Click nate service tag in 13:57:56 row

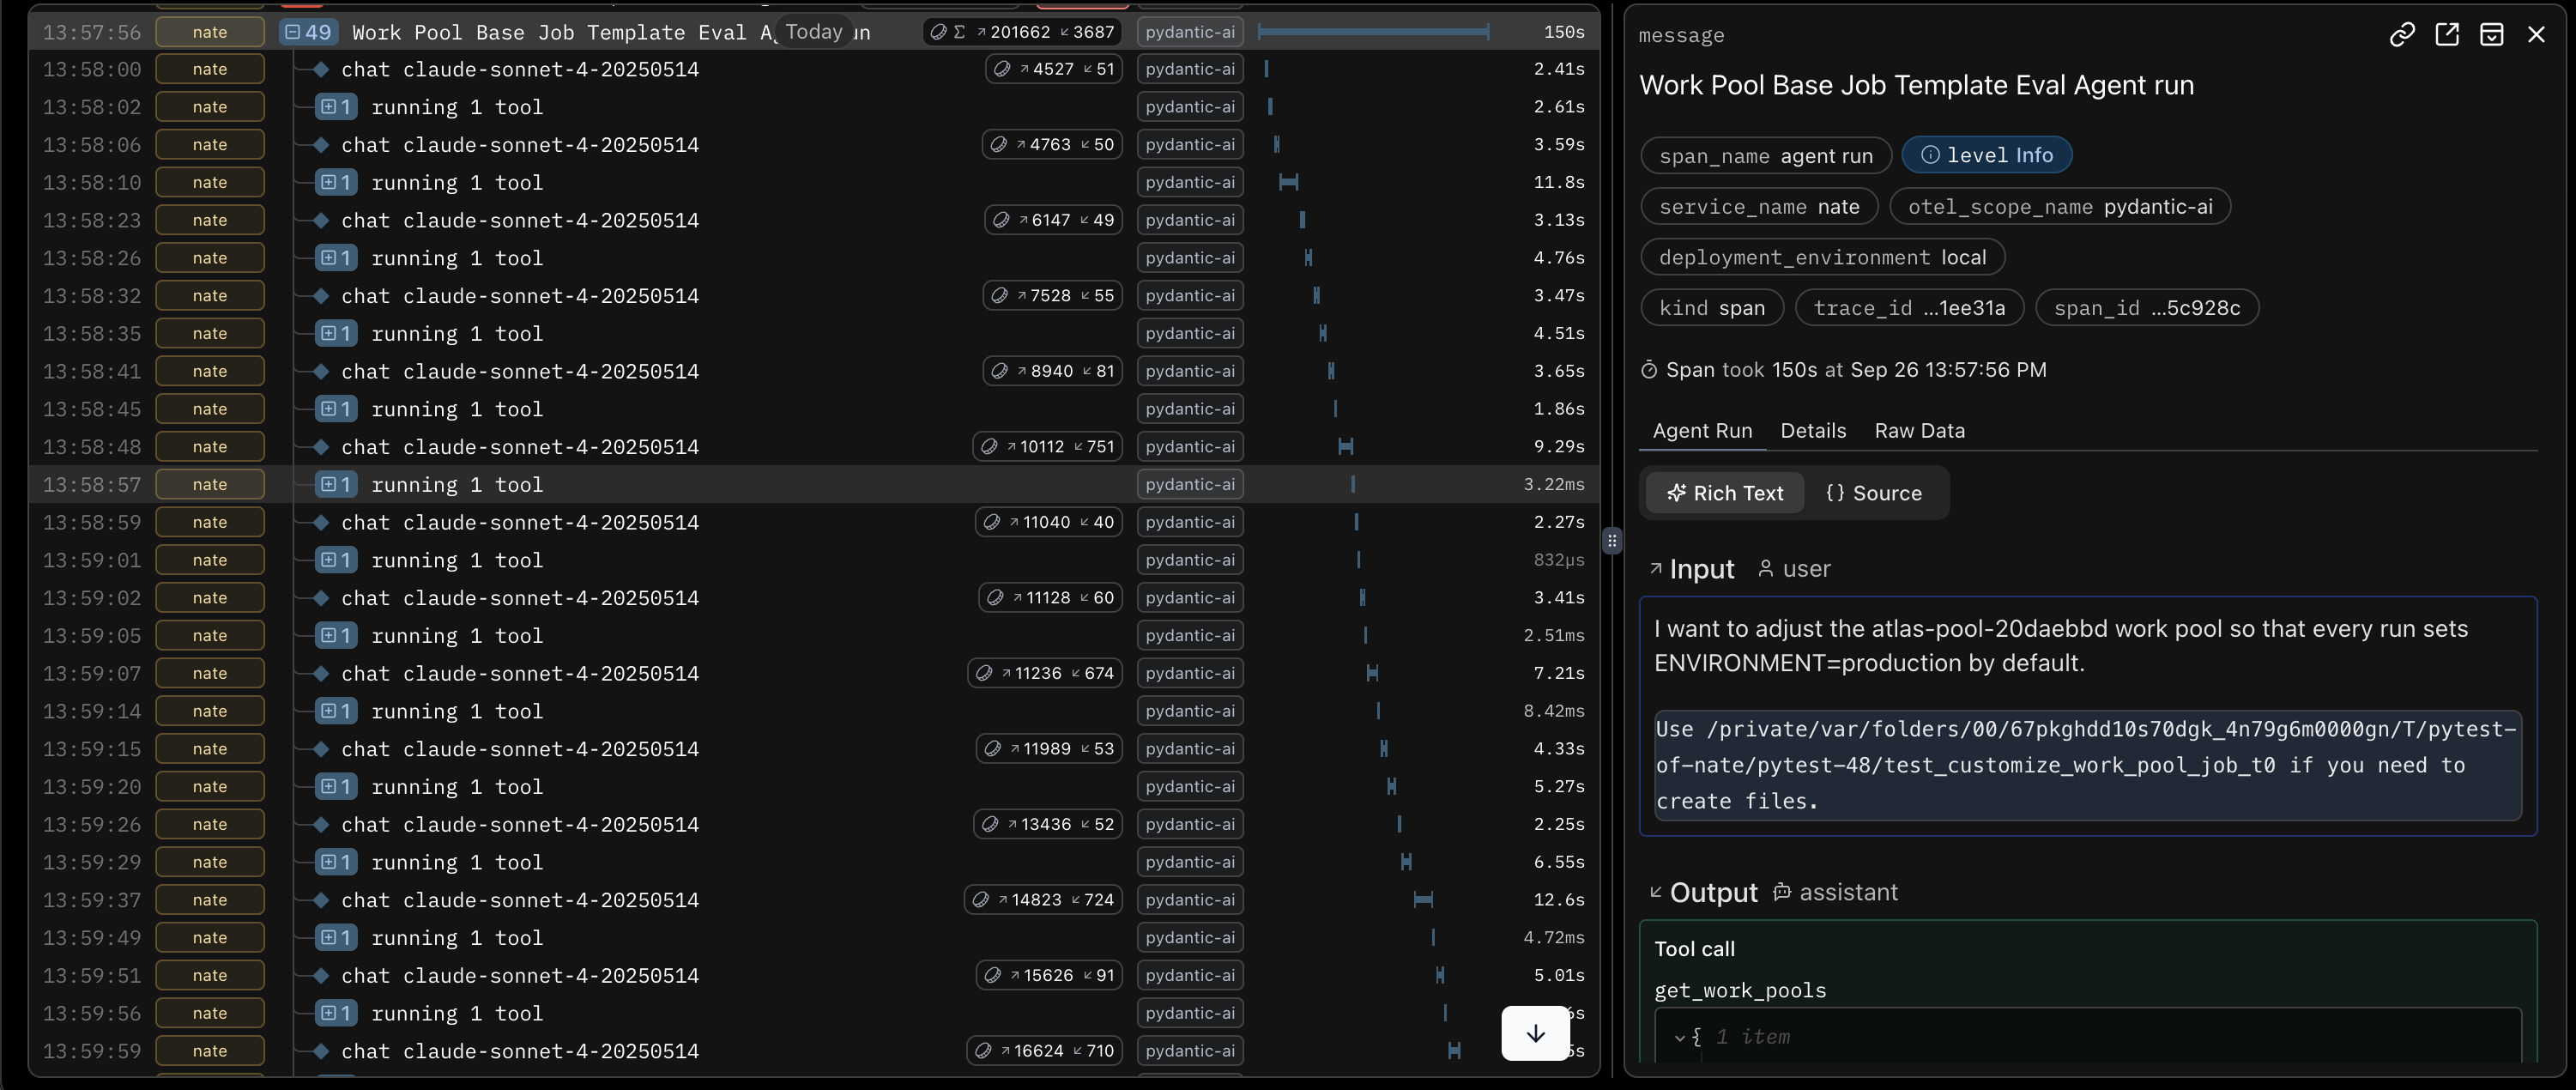pyautogui.click(x=210, y=32)
